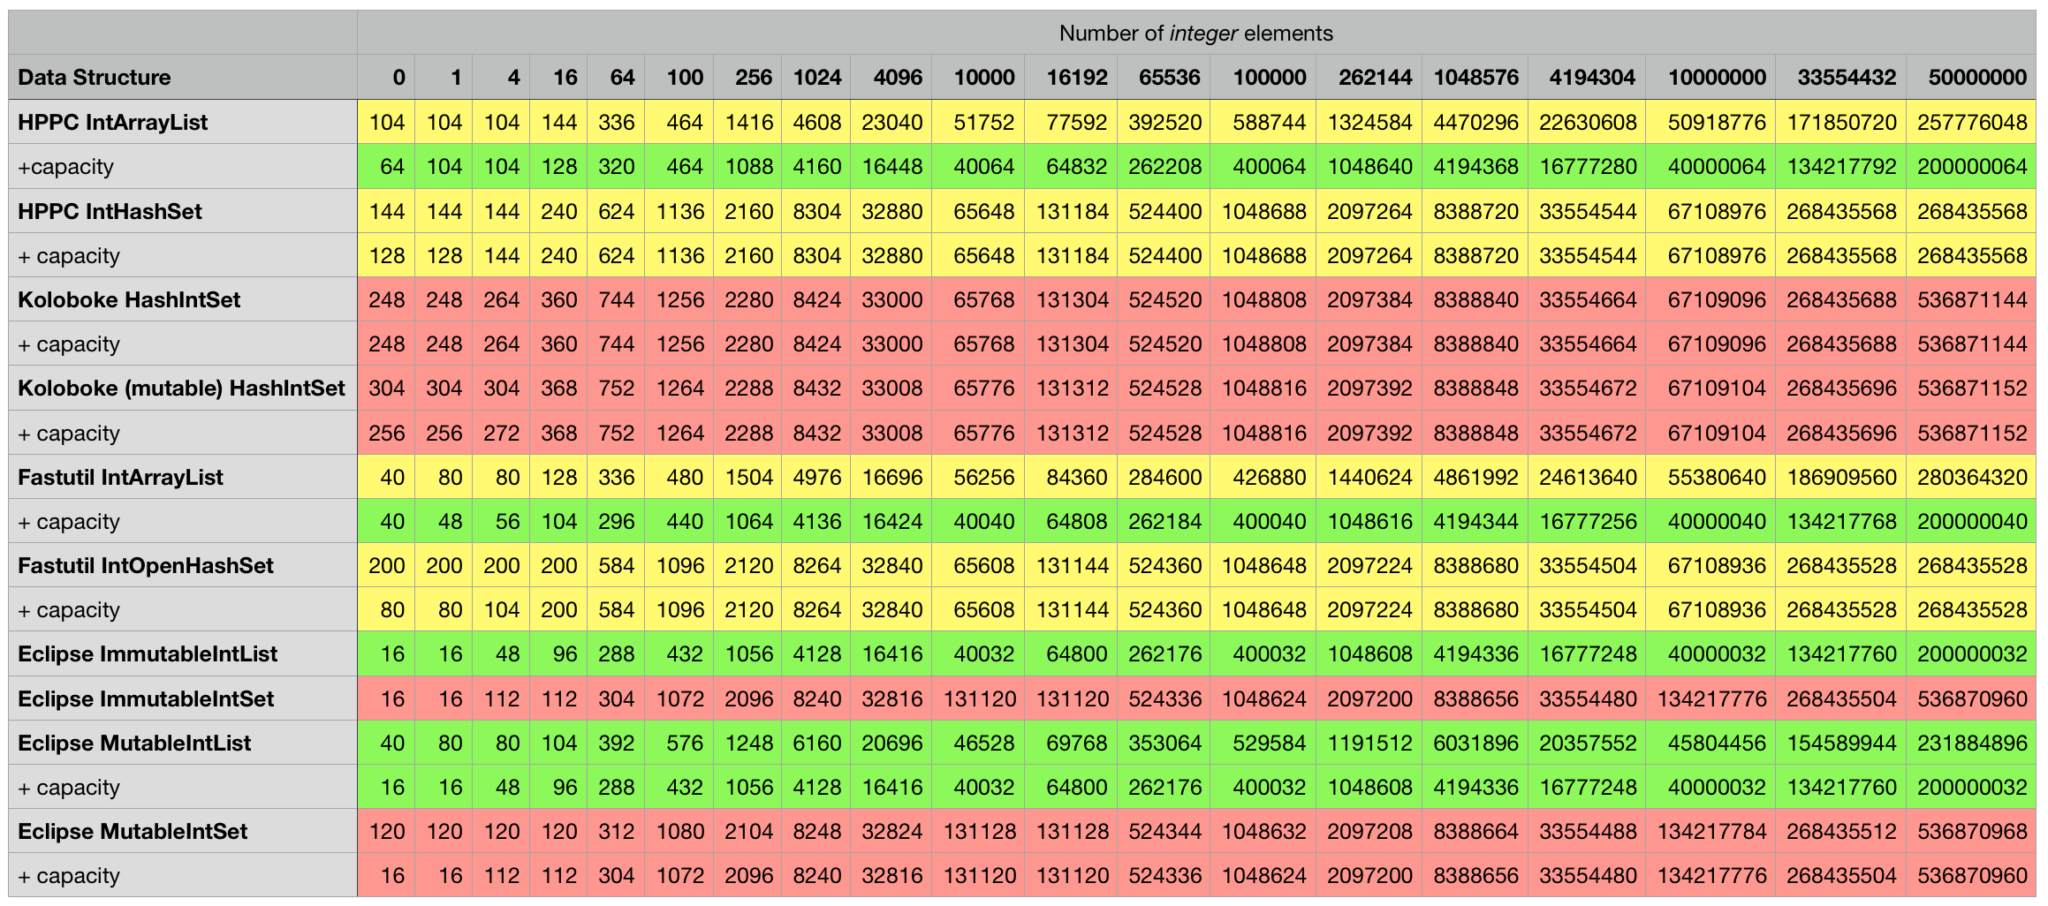Select the 'HPPC IntArrayList' row label

coord(110,122)
